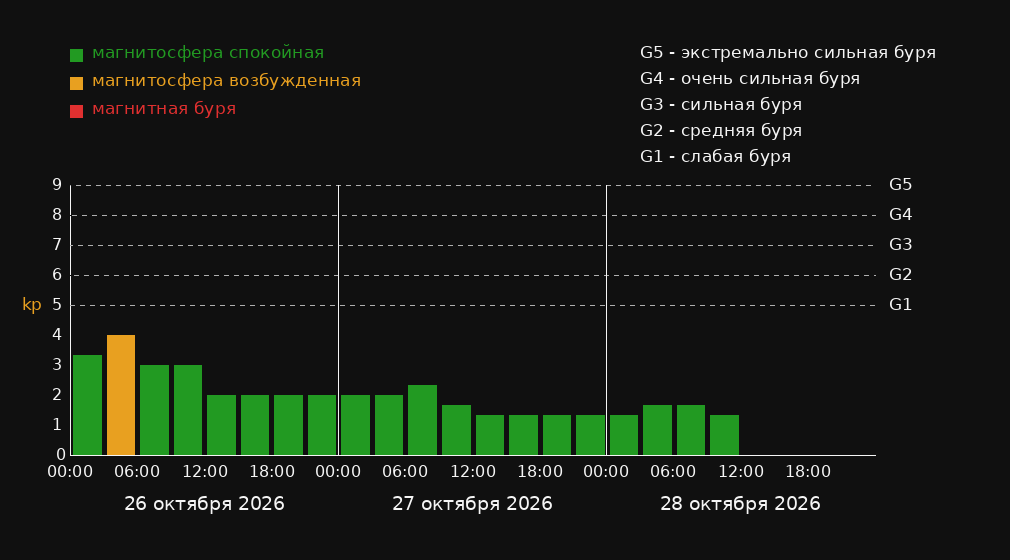
Task: Click the orange legend square for excited magnetosphere
Action: pyautogui.click(x=76, y=83)
